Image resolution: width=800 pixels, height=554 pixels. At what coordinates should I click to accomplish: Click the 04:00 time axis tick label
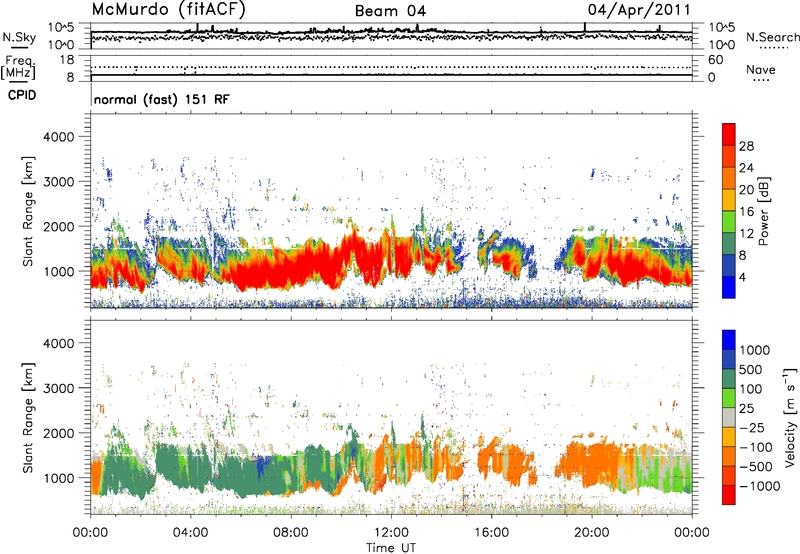190,533
